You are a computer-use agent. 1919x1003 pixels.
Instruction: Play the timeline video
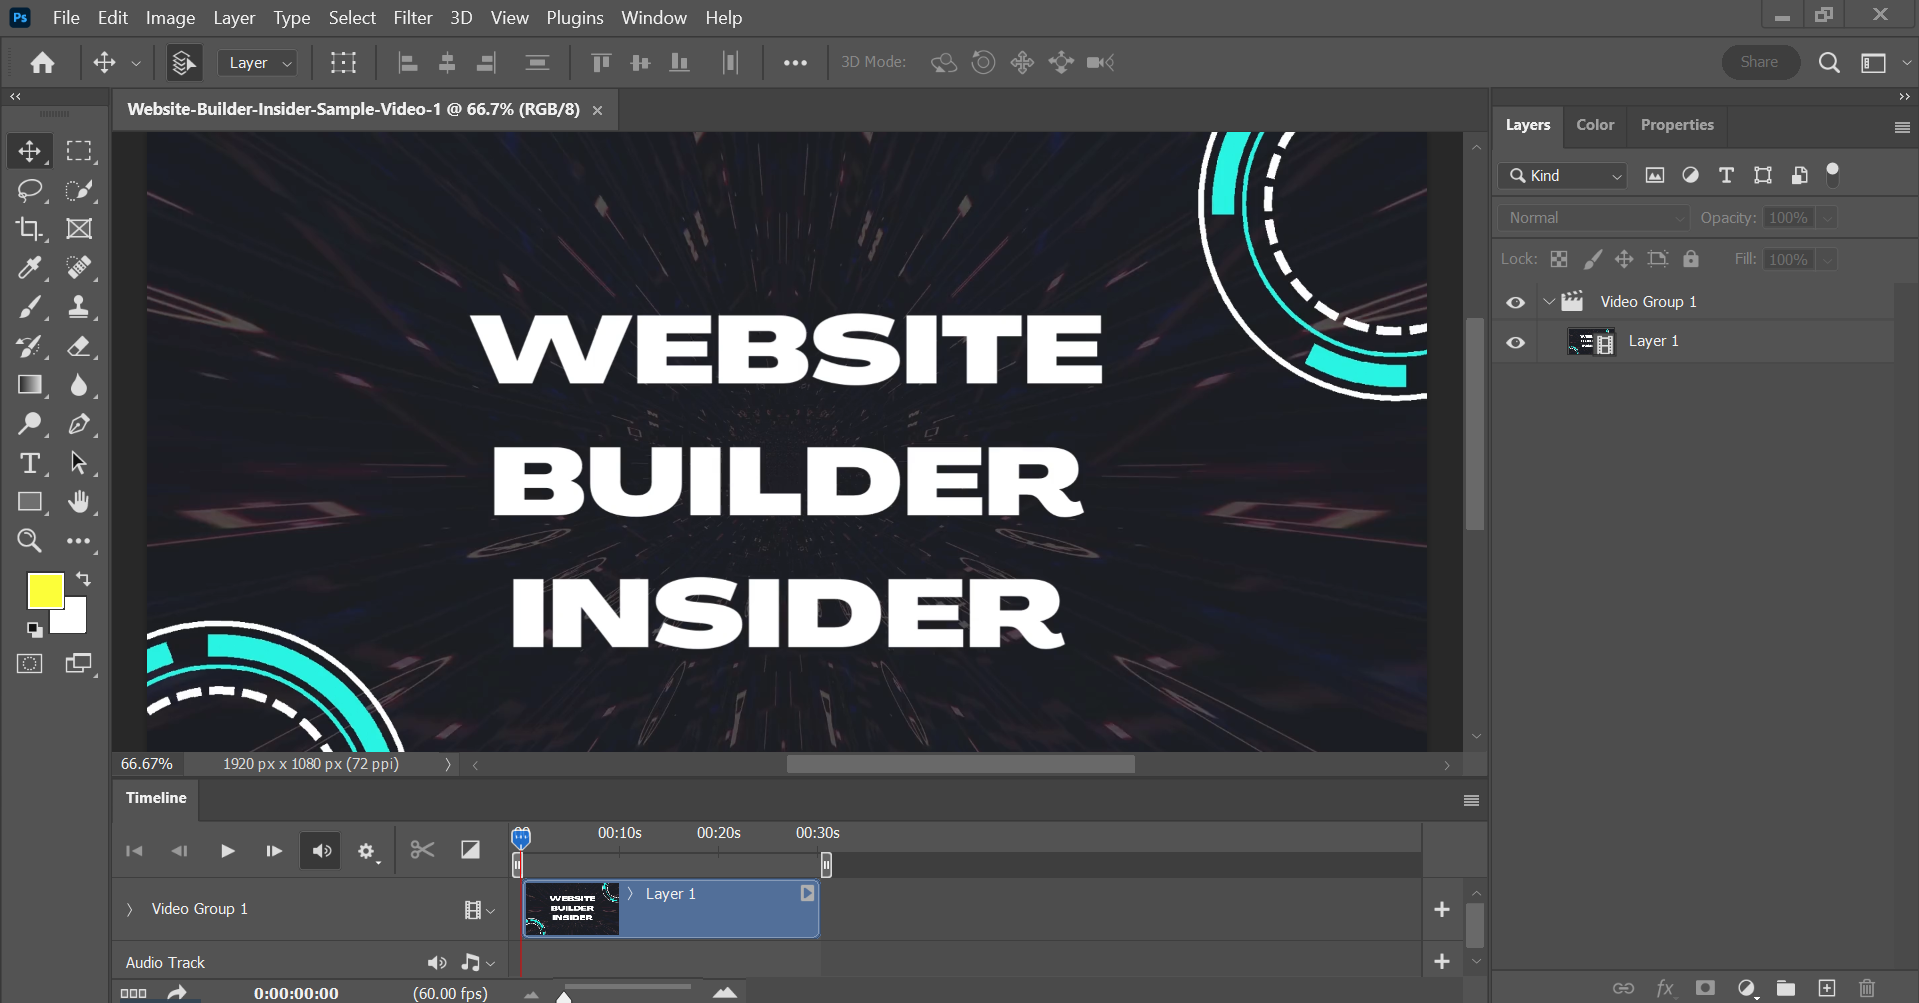click(227, 851)
